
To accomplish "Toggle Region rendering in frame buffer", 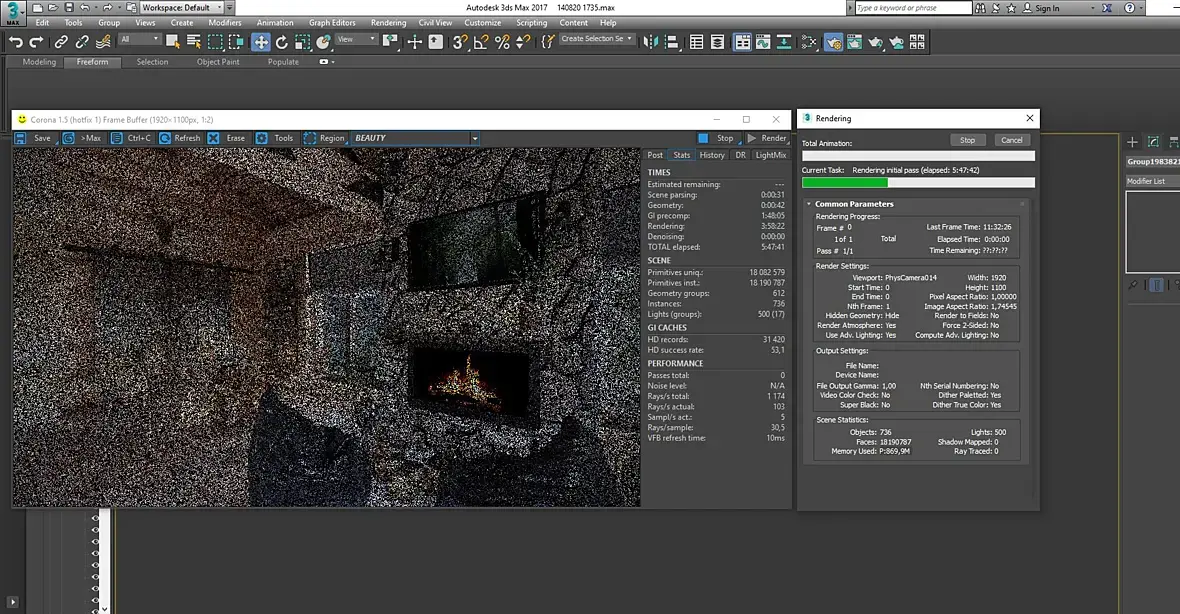I will [x=324, y=138].
